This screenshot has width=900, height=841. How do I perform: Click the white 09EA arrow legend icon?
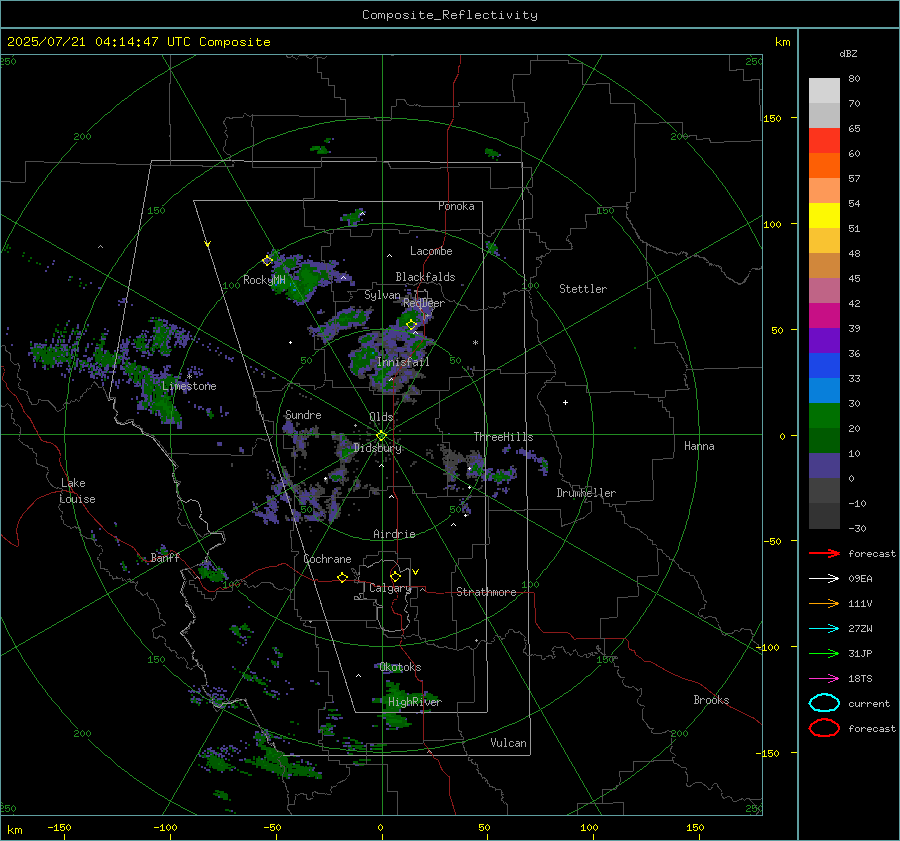[824, 579]
